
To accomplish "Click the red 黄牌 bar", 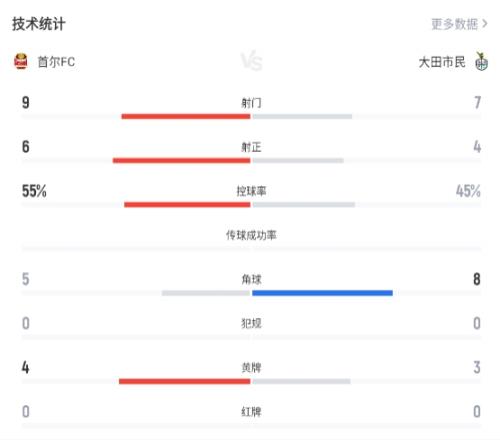I will coord(184,381).
